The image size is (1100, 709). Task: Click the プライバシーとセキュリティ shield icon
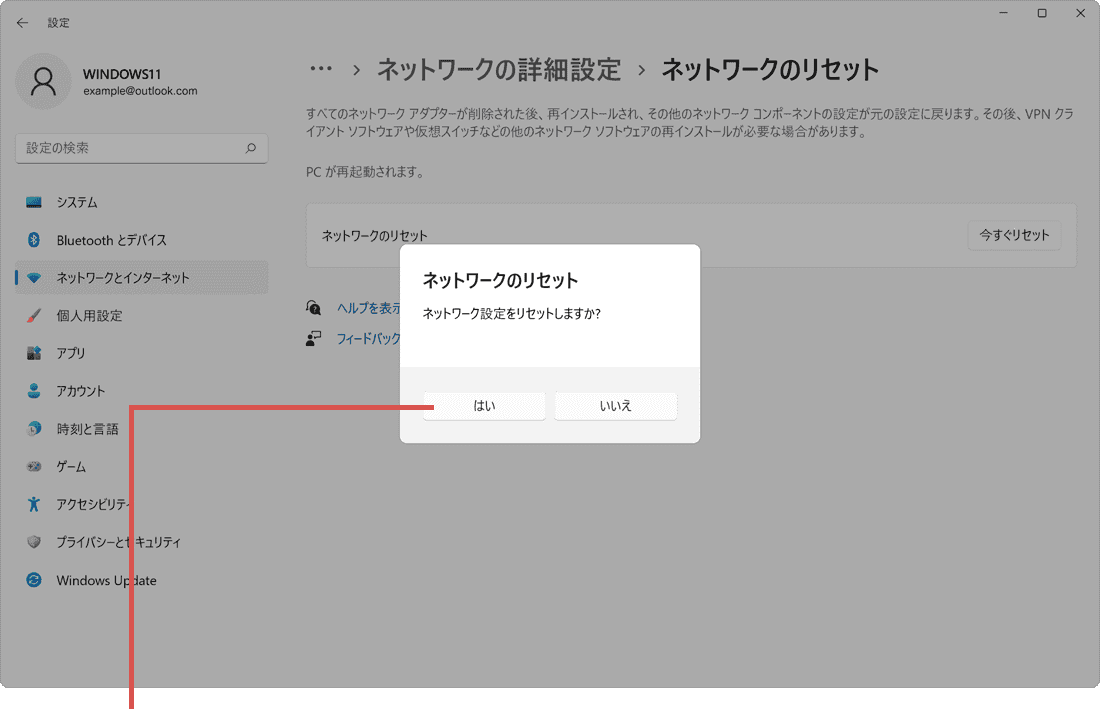coord(32,542)
